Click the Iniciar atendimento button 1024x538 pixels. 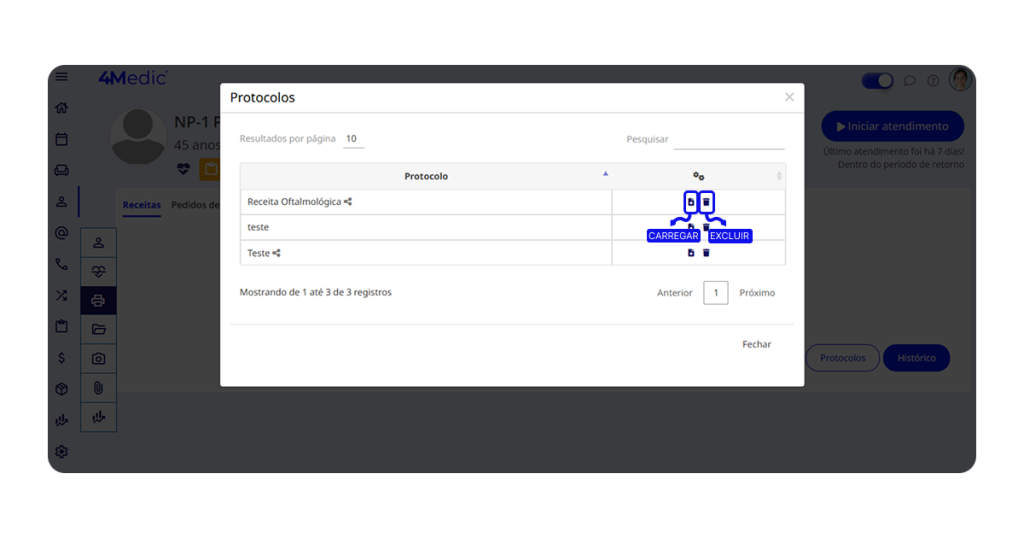pyautogui.click(x=892, y=127)
